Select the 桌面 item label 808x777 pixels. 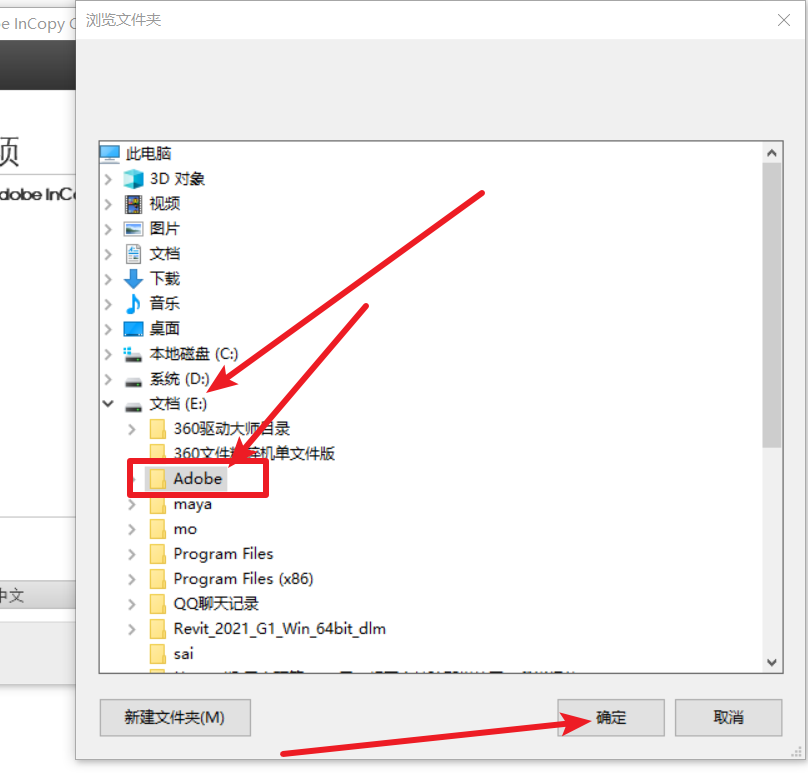[x=164, y=329]
